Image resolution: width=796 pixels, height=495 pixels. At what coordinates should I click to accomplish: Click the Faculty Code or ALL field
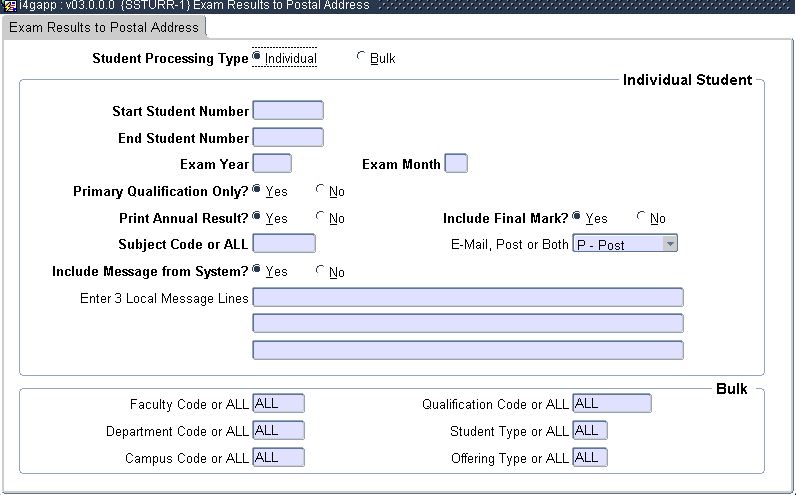click(x=278, y=404)
